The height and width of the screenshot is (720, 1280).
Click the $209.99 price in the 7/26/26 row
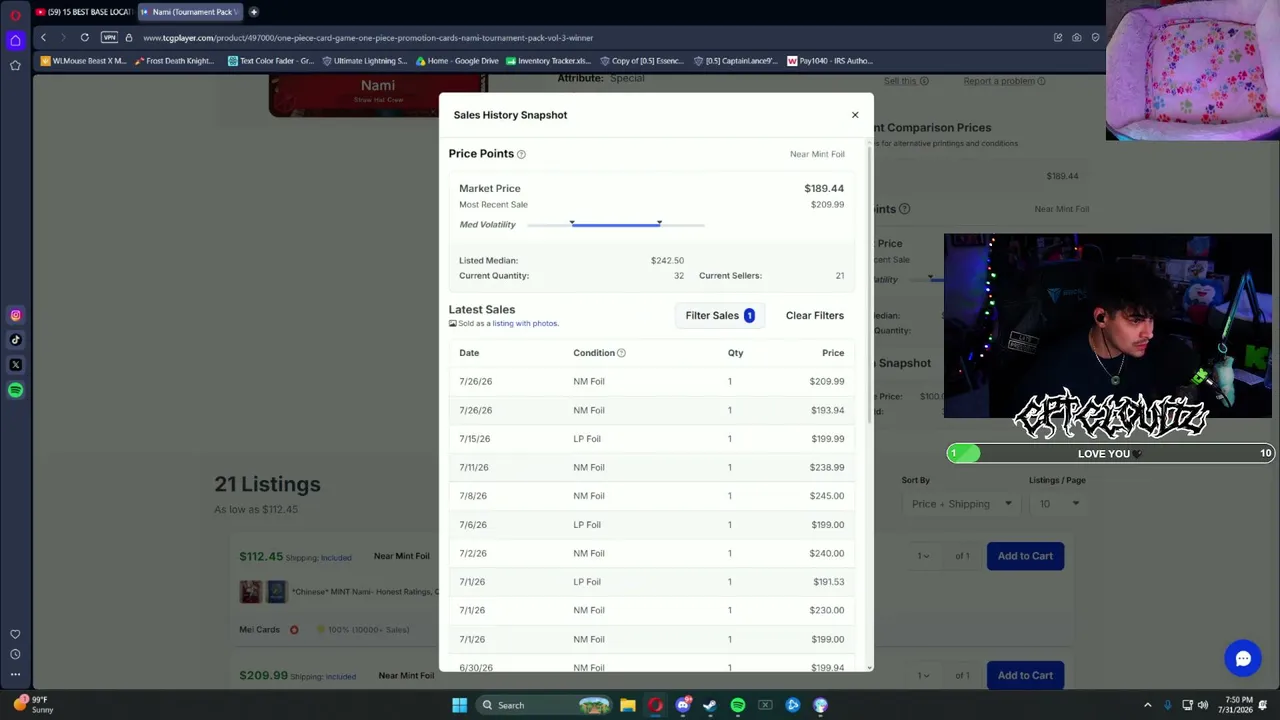[x=827, y=382]
